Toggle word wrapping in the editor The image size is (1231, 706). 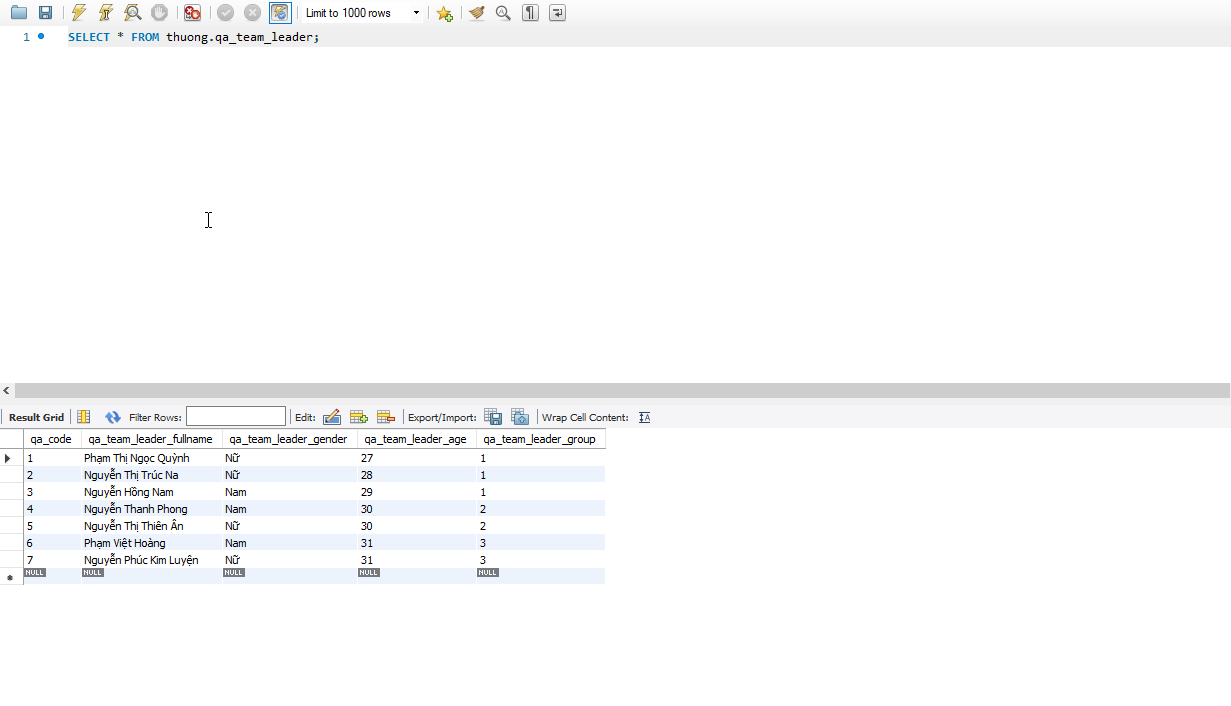557,13
